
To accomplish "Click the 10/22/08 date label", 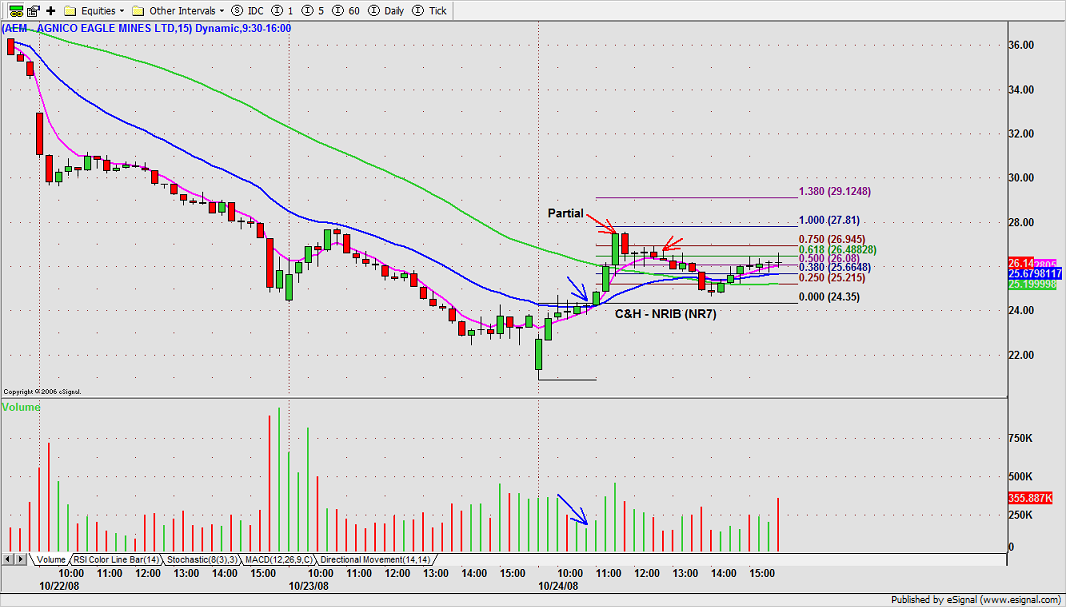I will tap(59, 585).
